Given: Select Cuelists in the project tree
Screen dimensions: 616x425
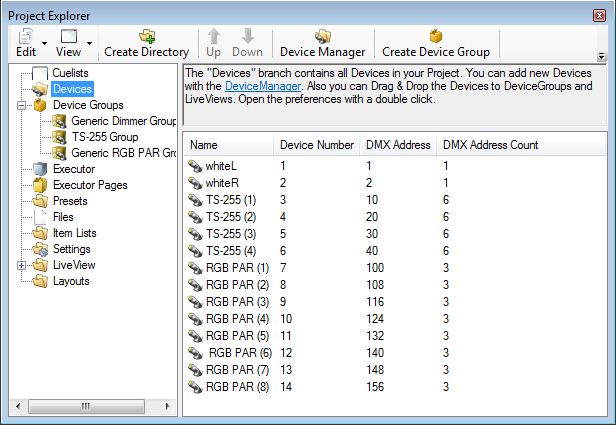Looking at the screenshot, I should pos(70,73).
